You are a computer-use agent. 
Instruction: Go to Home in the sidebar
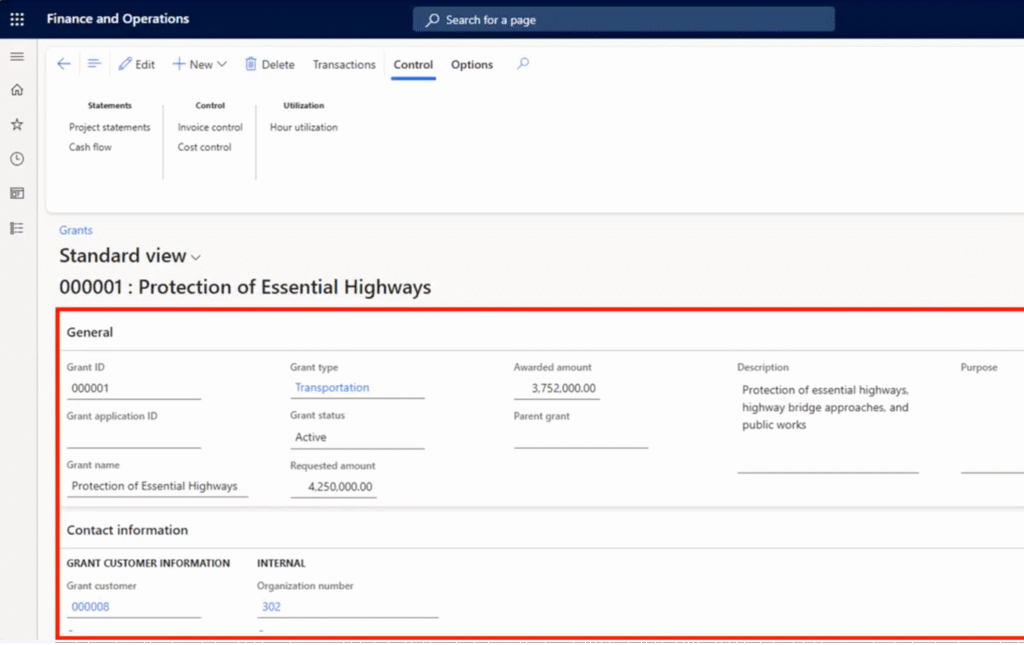pyautogui.click(x=17, y=90)
